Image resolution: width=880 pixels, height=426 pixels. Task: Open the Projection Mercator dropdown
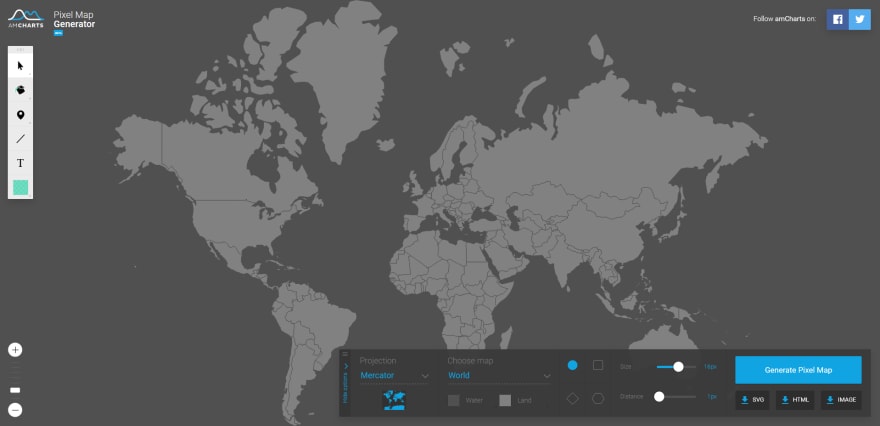click(395, 375)
